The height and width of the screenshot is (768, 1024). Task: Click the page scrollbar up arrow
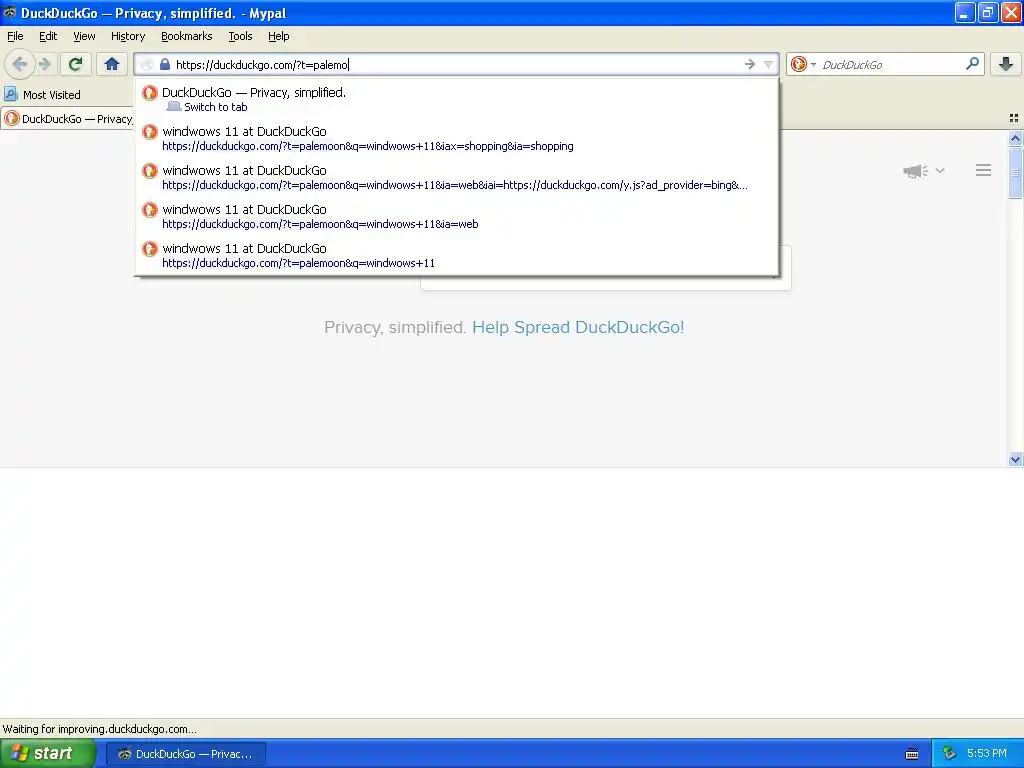[x=1016, y=138]
